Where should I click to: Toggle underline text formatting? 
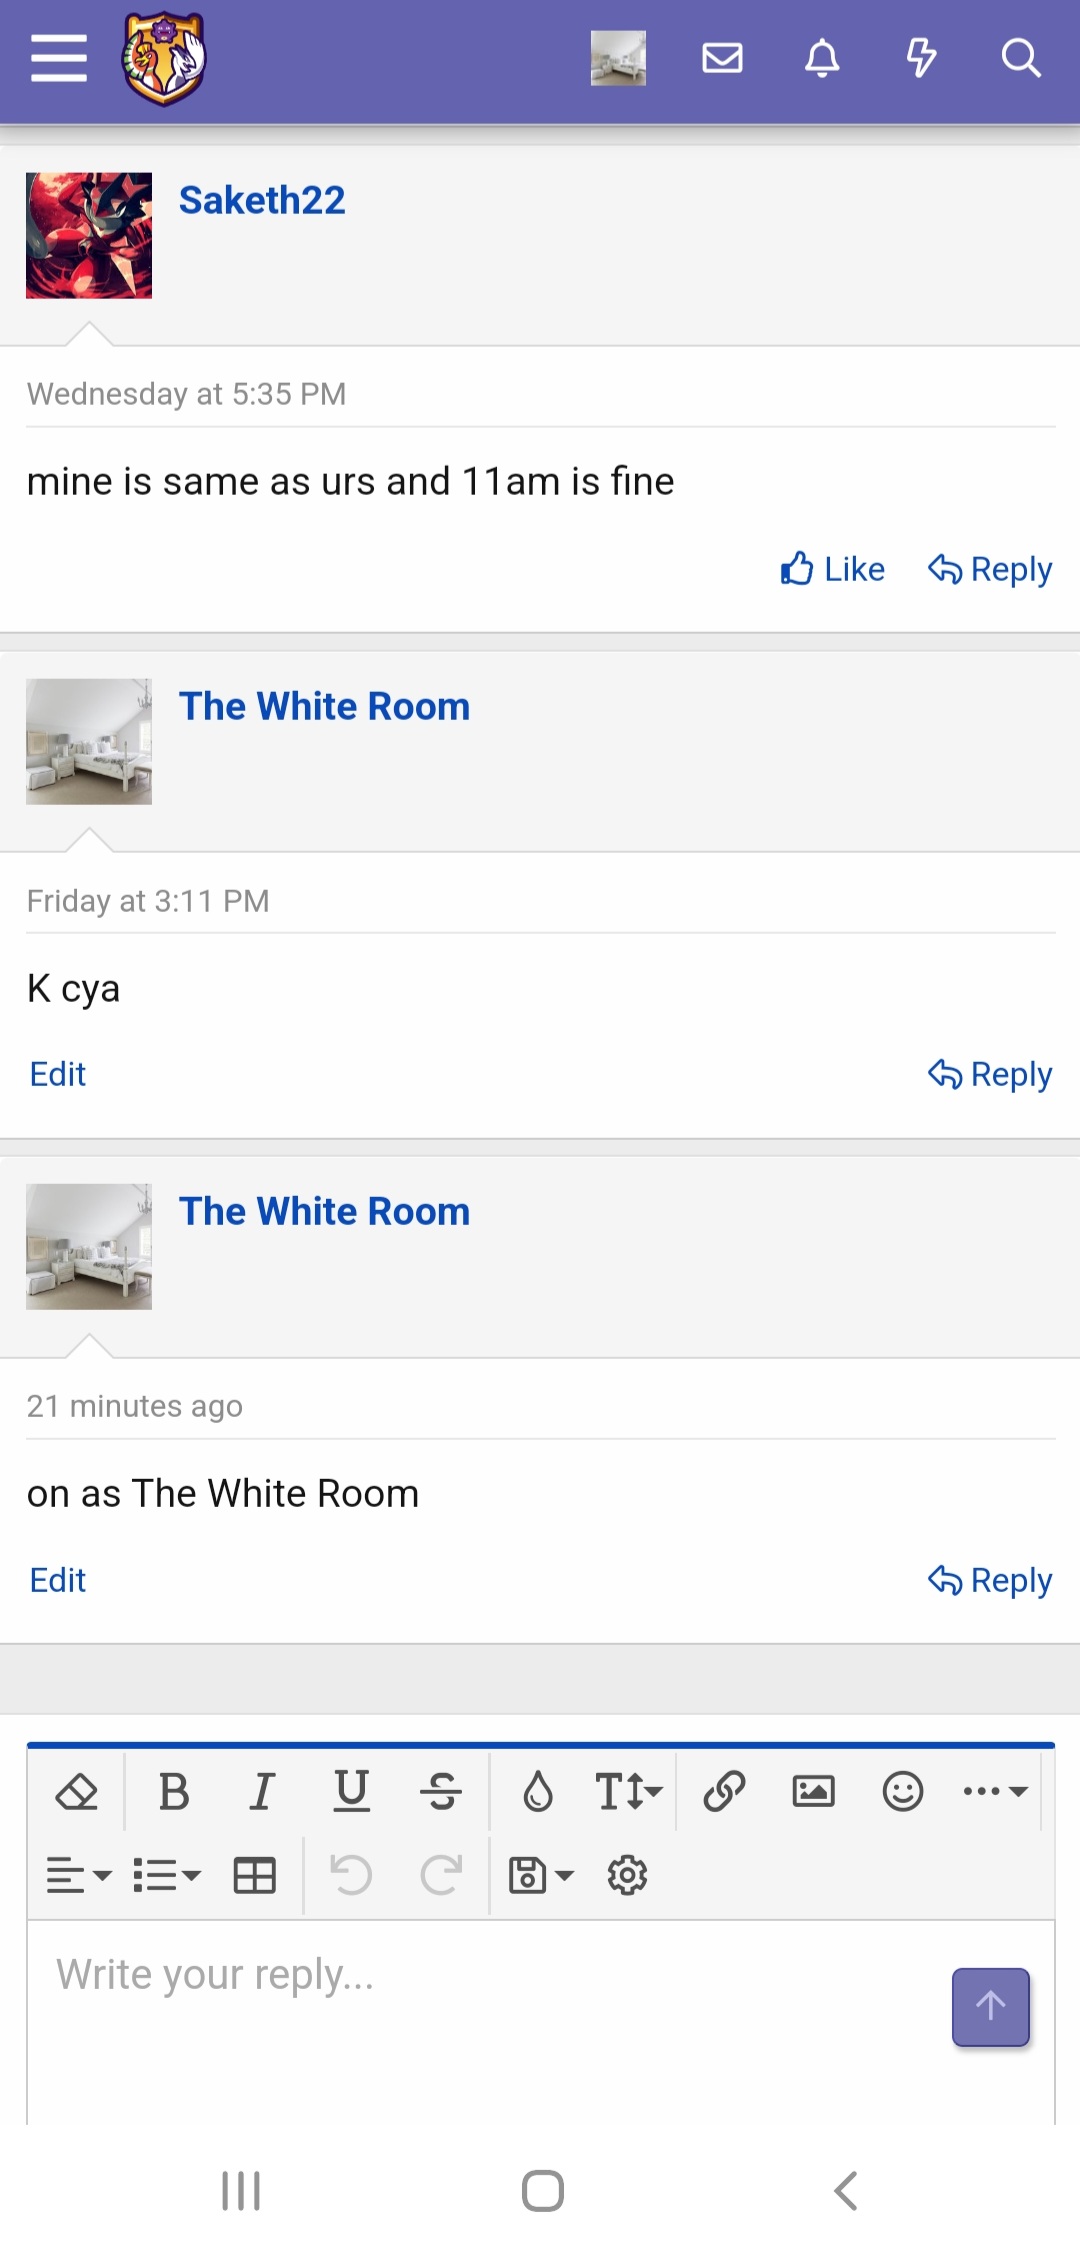pyautogui.click(x=351, y=1792)
